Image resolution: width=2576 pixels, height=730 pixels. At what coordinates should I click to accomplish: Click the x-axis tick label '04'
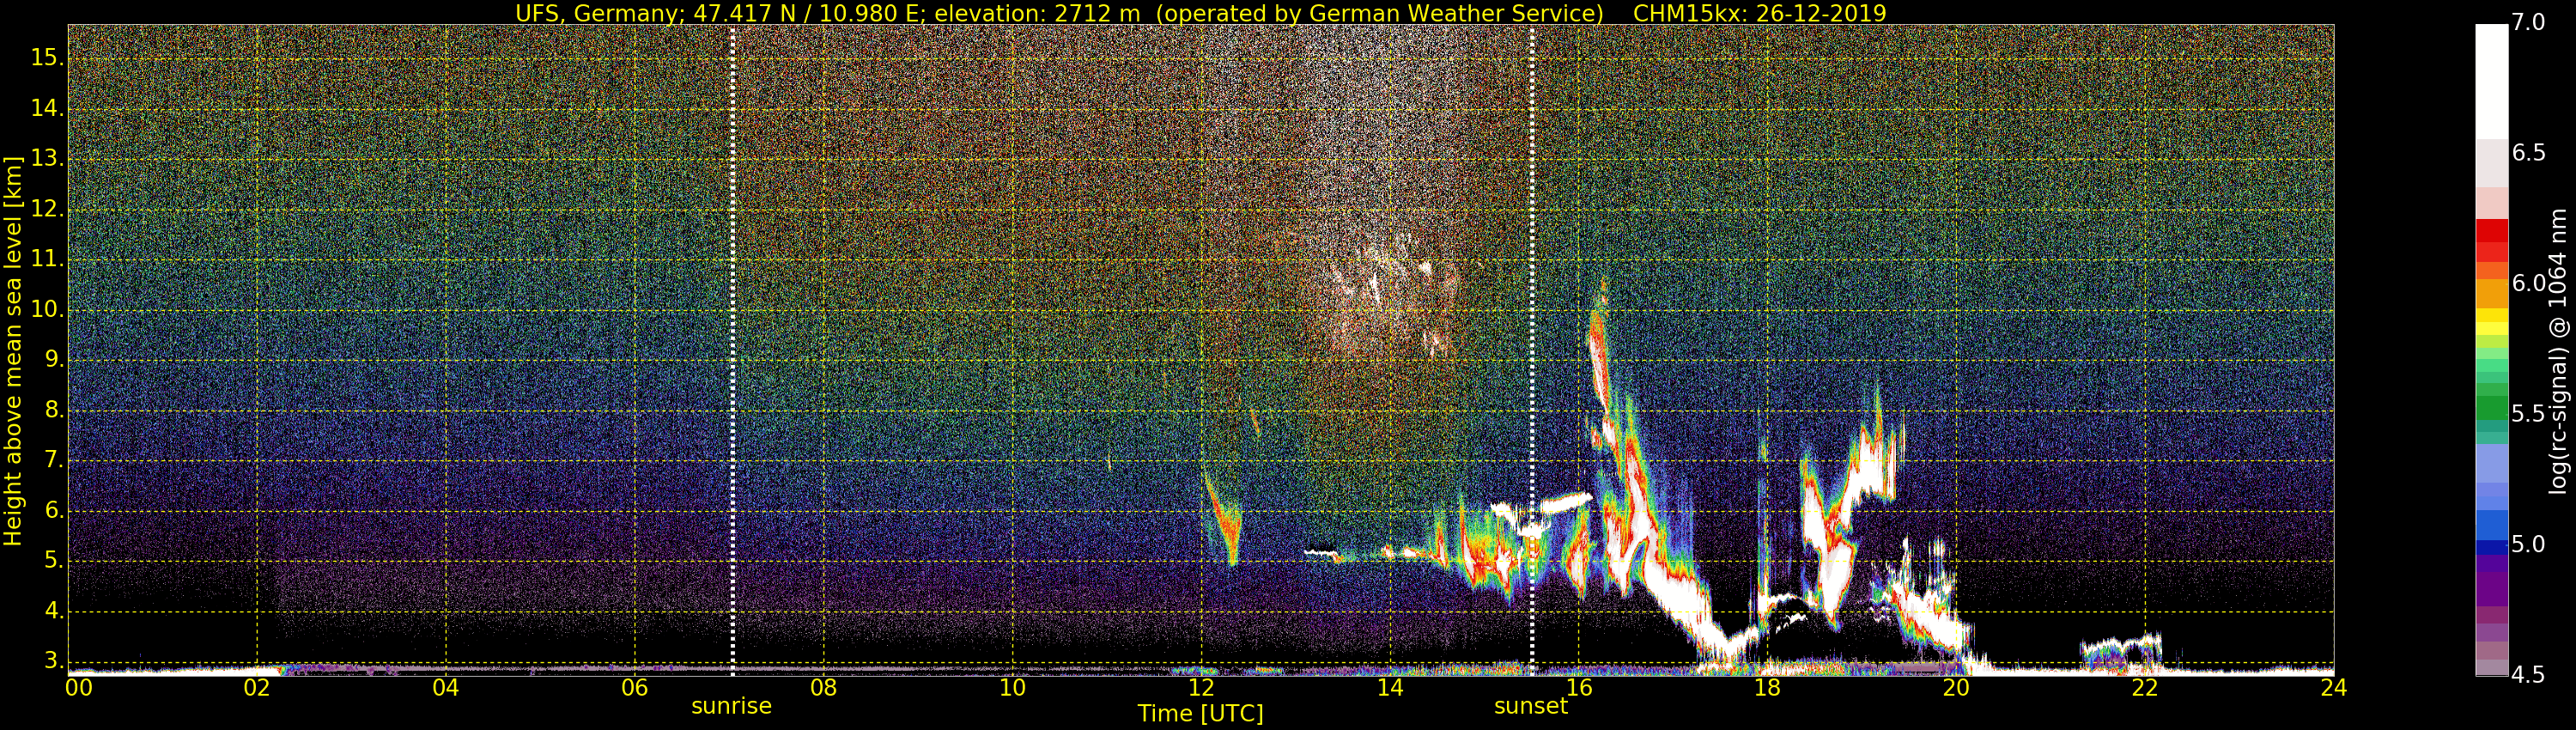(446, 688)
